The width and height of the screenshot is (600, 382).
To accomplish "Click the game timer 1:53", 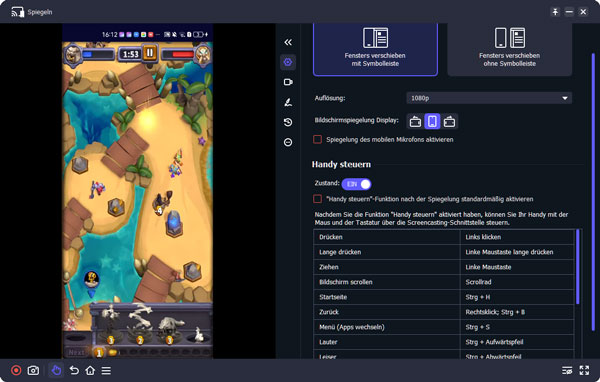I will coord(130,54).
